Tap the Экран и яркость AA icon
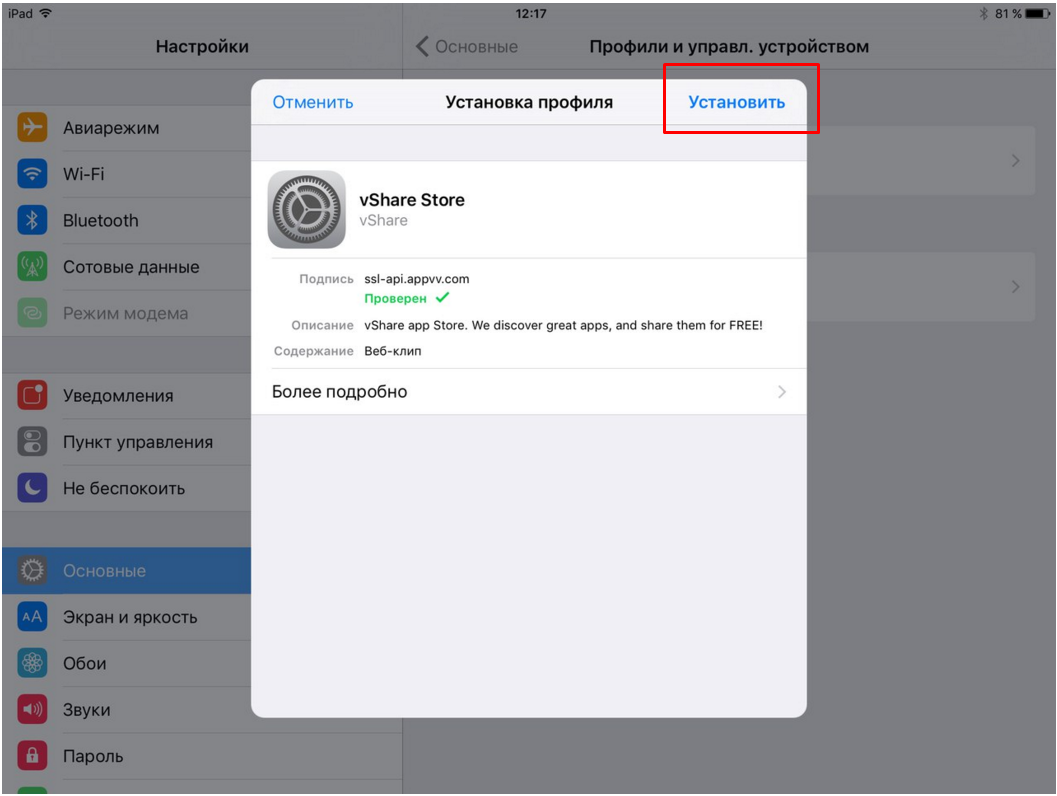The height and width of the screenshot is (796, 1057). 32,617
